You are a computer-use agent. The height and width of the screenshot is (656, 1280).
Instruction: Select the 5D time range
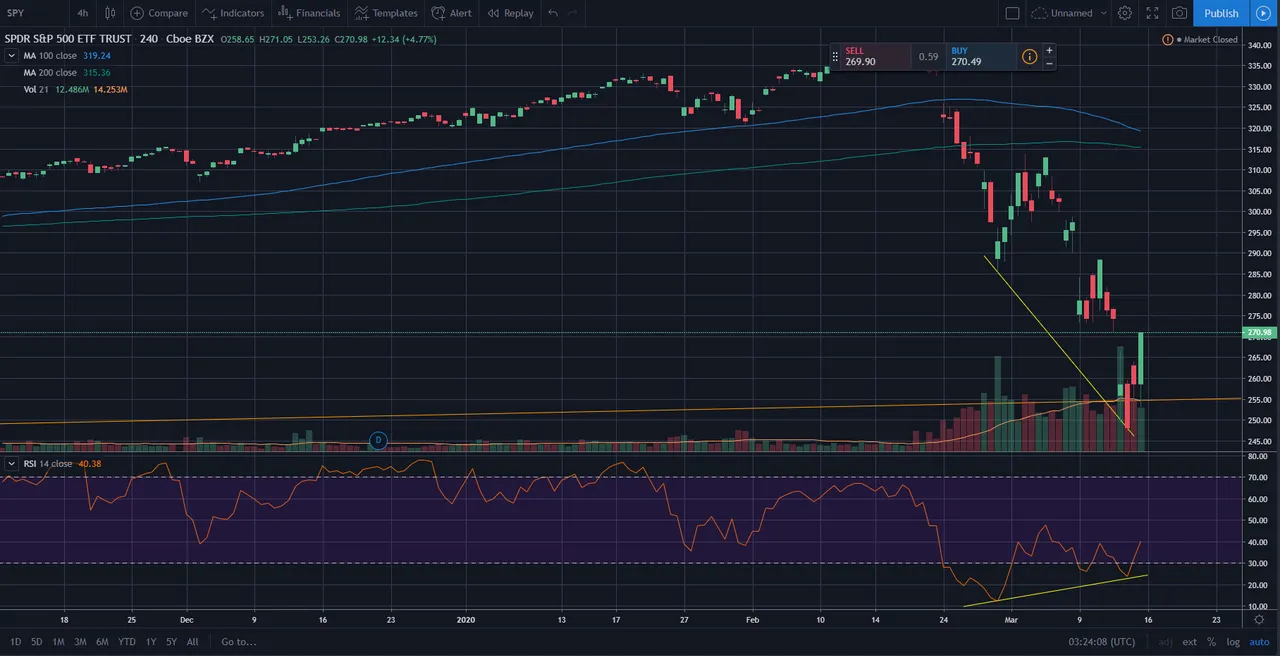(x=37, y=642)
